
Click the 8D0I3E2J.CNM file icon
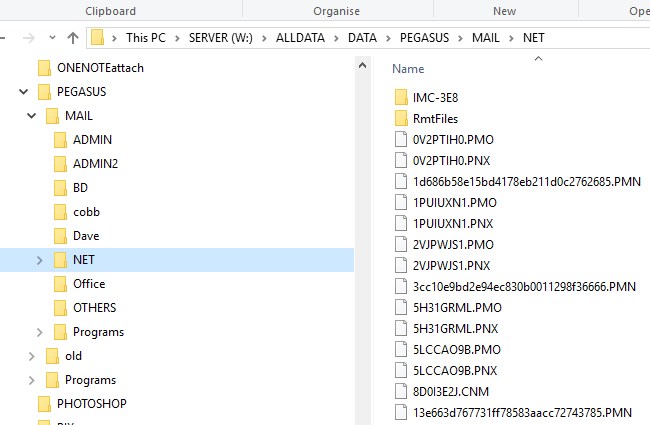400,391
